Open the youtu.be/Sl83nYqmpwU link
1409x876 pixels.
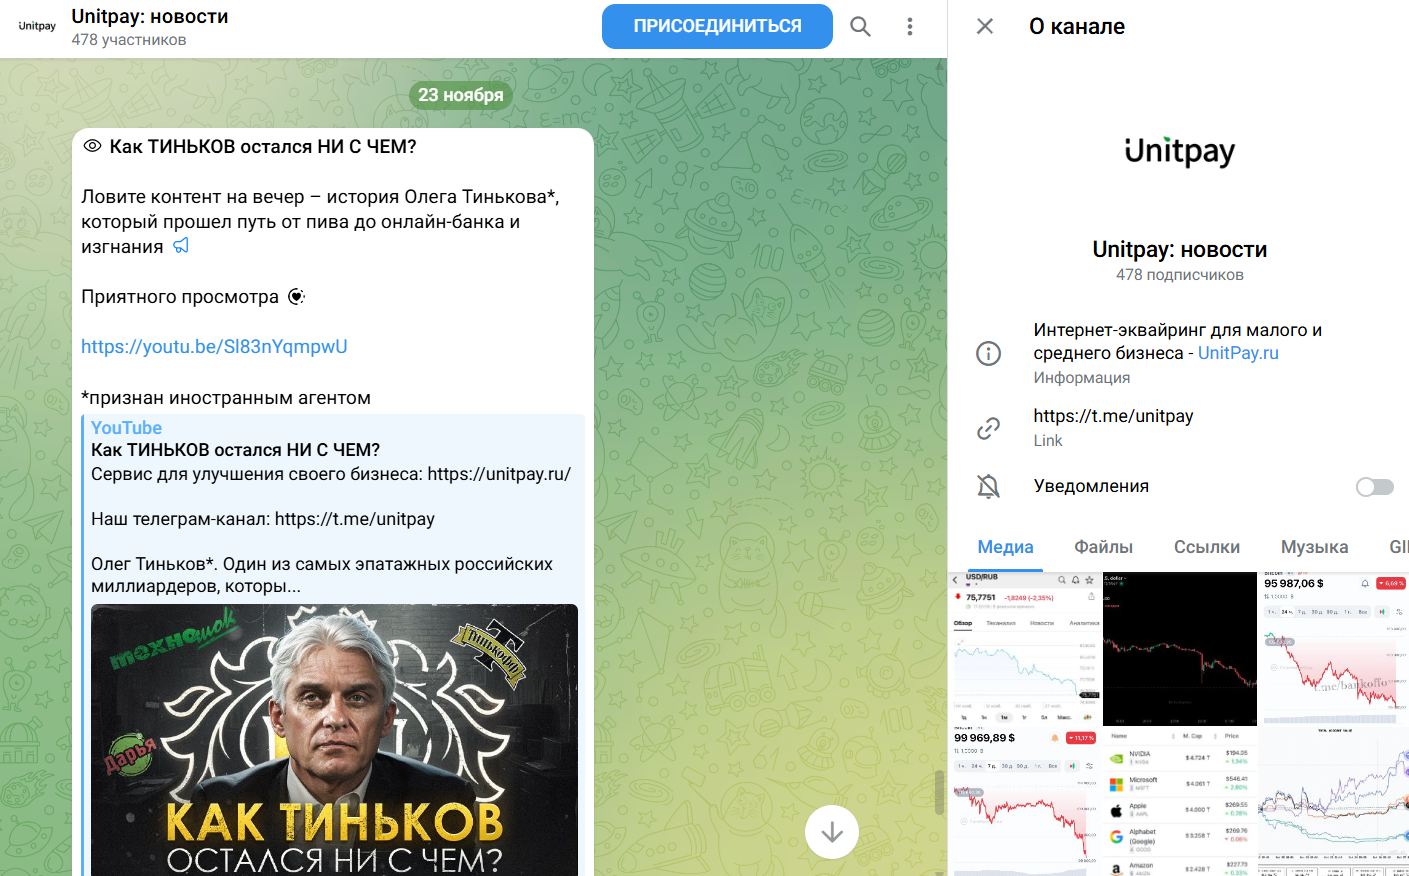pyautogui.click(x=214, y=347)
